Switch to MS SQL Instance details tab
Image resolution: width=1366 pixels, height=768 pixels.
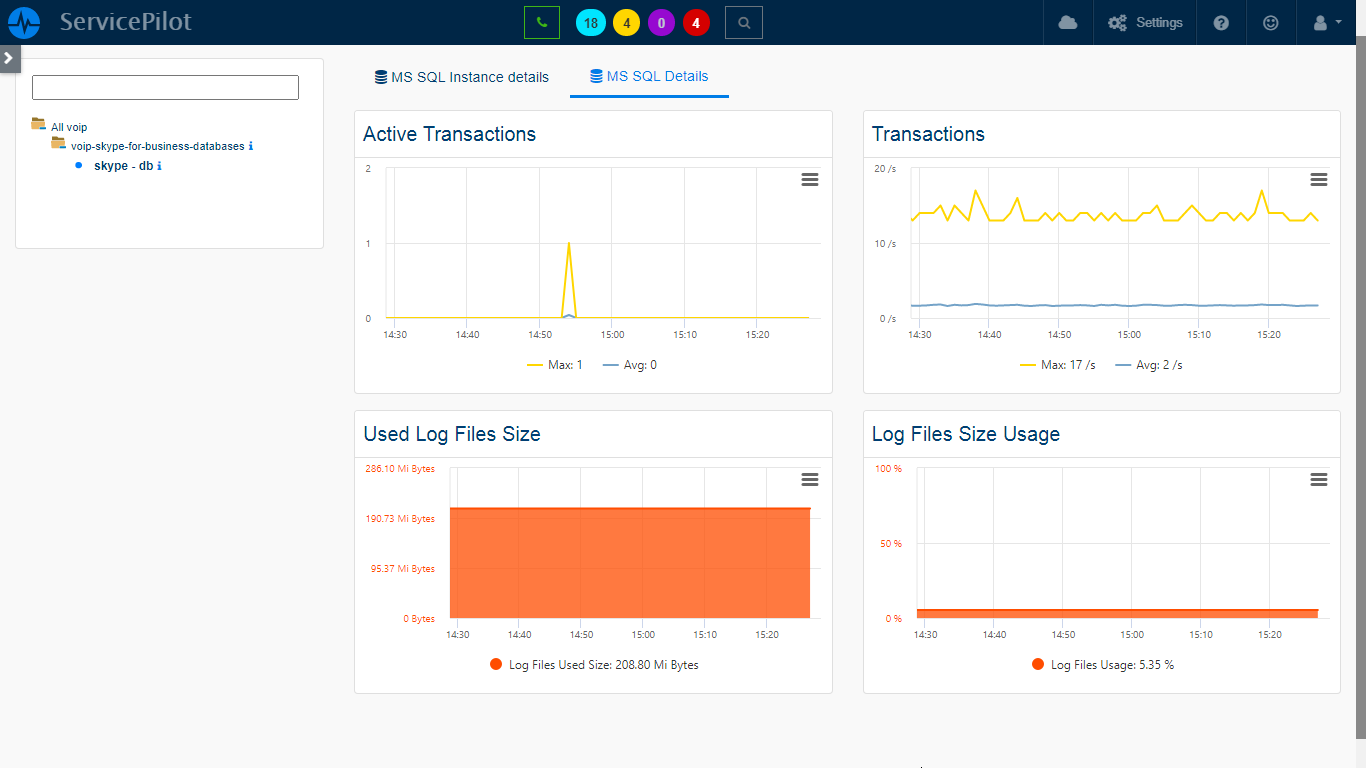pos(461,77)
